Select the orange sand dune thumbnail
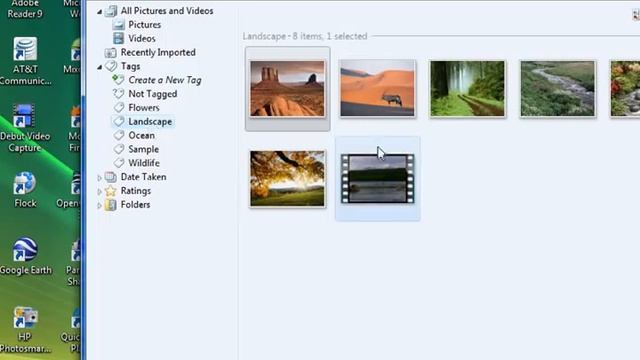This screenshot has width=640, height=360. tap(378, 88)
